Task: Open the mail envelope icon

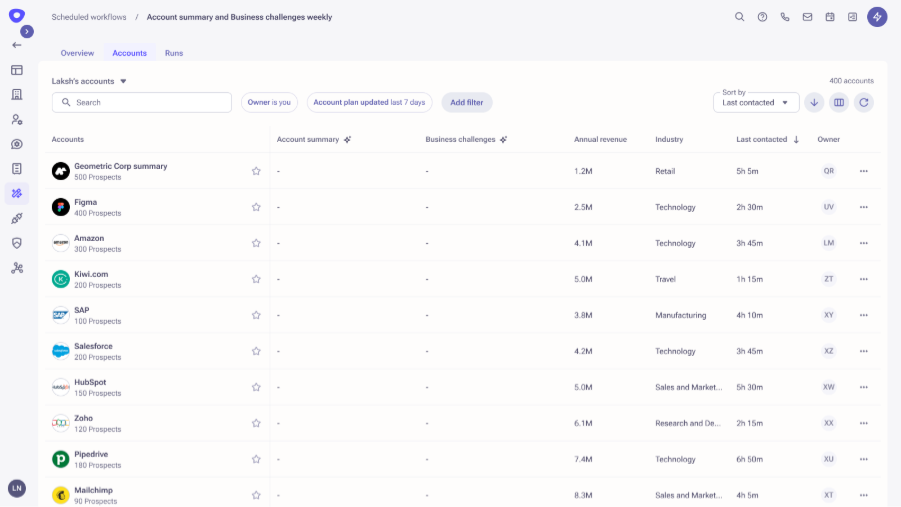Action: click(x=807, y=17)
